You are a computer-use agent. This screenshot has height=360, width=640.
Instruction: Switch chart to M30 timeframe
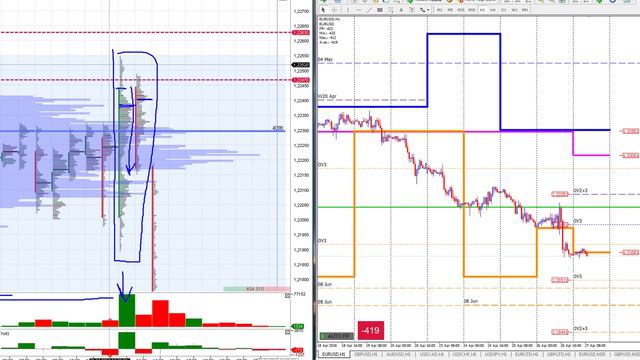tap(471, 10)
